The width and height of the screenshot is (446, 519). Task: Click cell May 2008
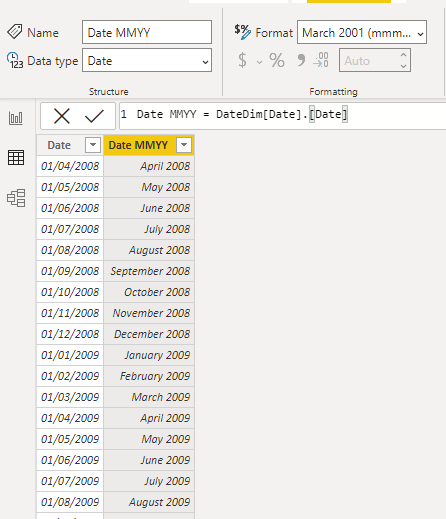point(149,187)
